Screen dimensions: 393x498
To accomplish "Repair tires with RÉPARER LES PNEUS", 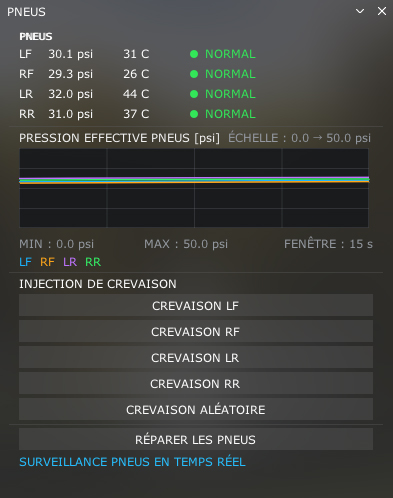I will click(196, 439).
